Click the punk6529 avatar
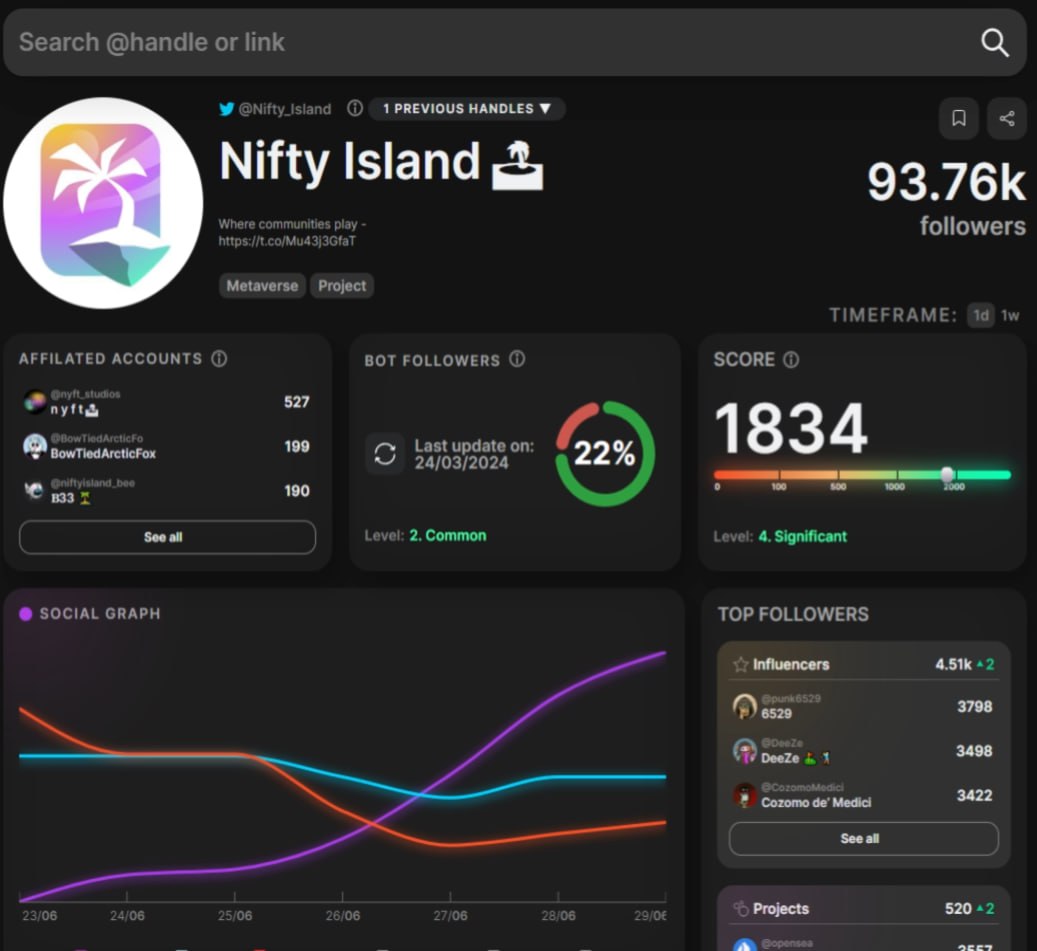 click(x=745, y=706)
